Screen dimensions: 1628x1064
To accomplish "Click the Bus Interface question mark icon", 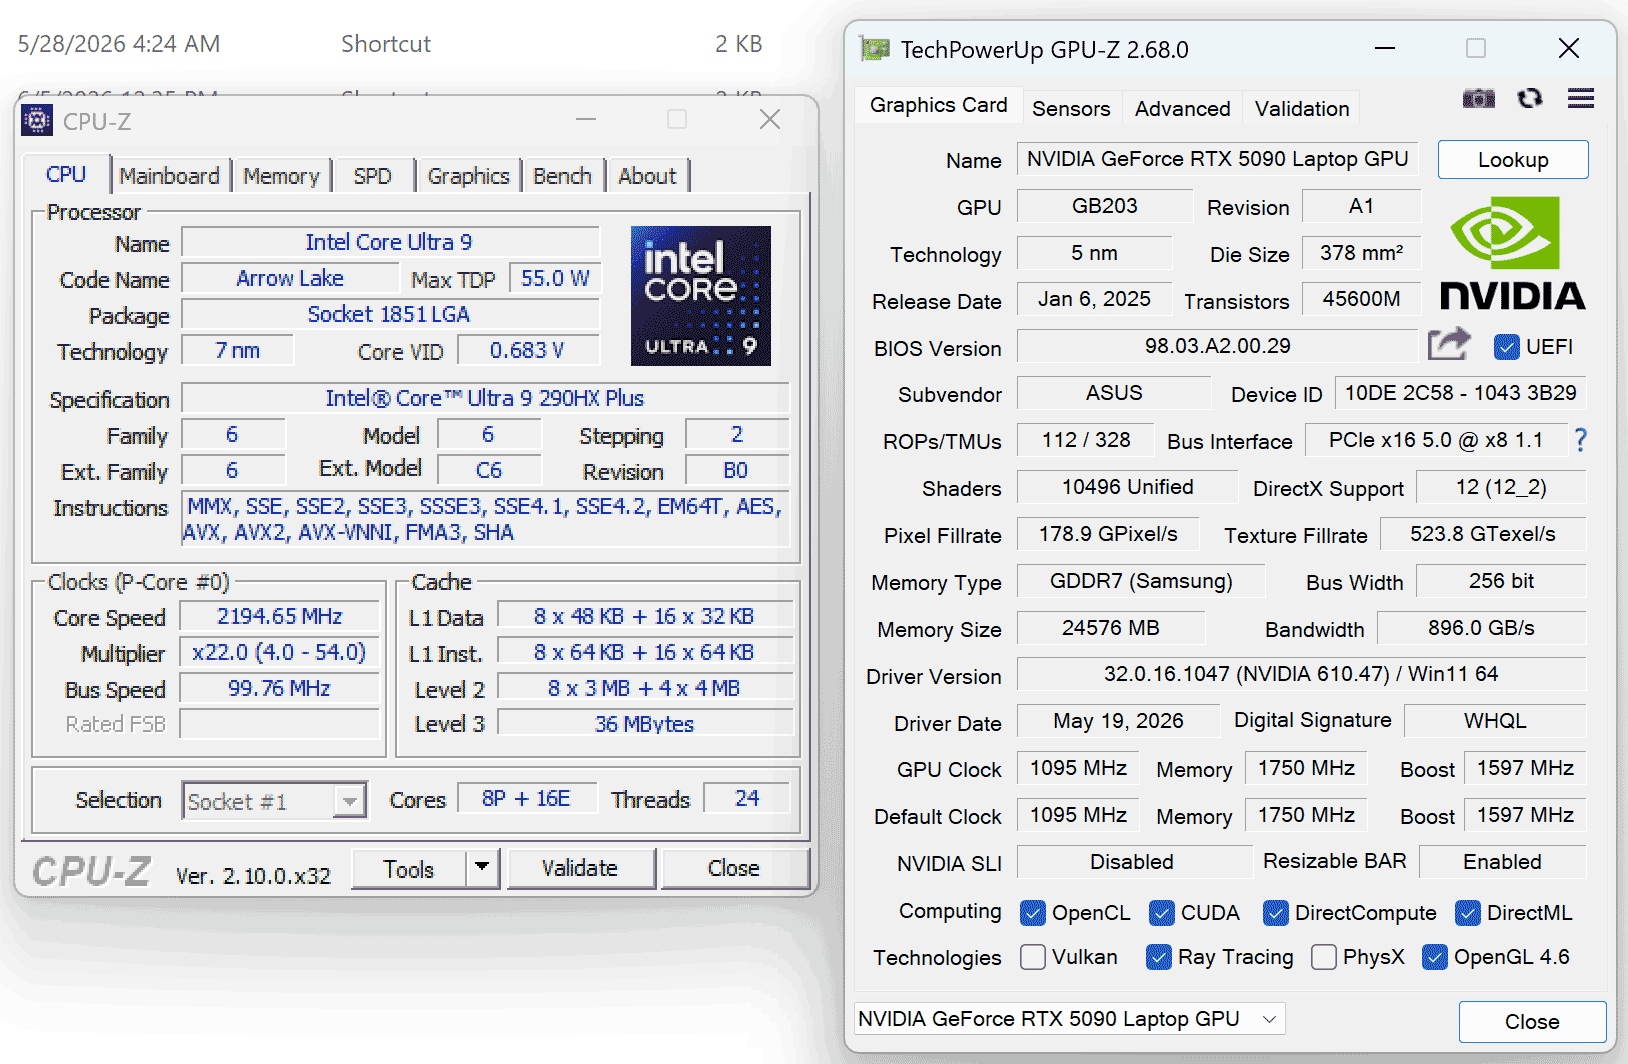I will [1580, 440].
